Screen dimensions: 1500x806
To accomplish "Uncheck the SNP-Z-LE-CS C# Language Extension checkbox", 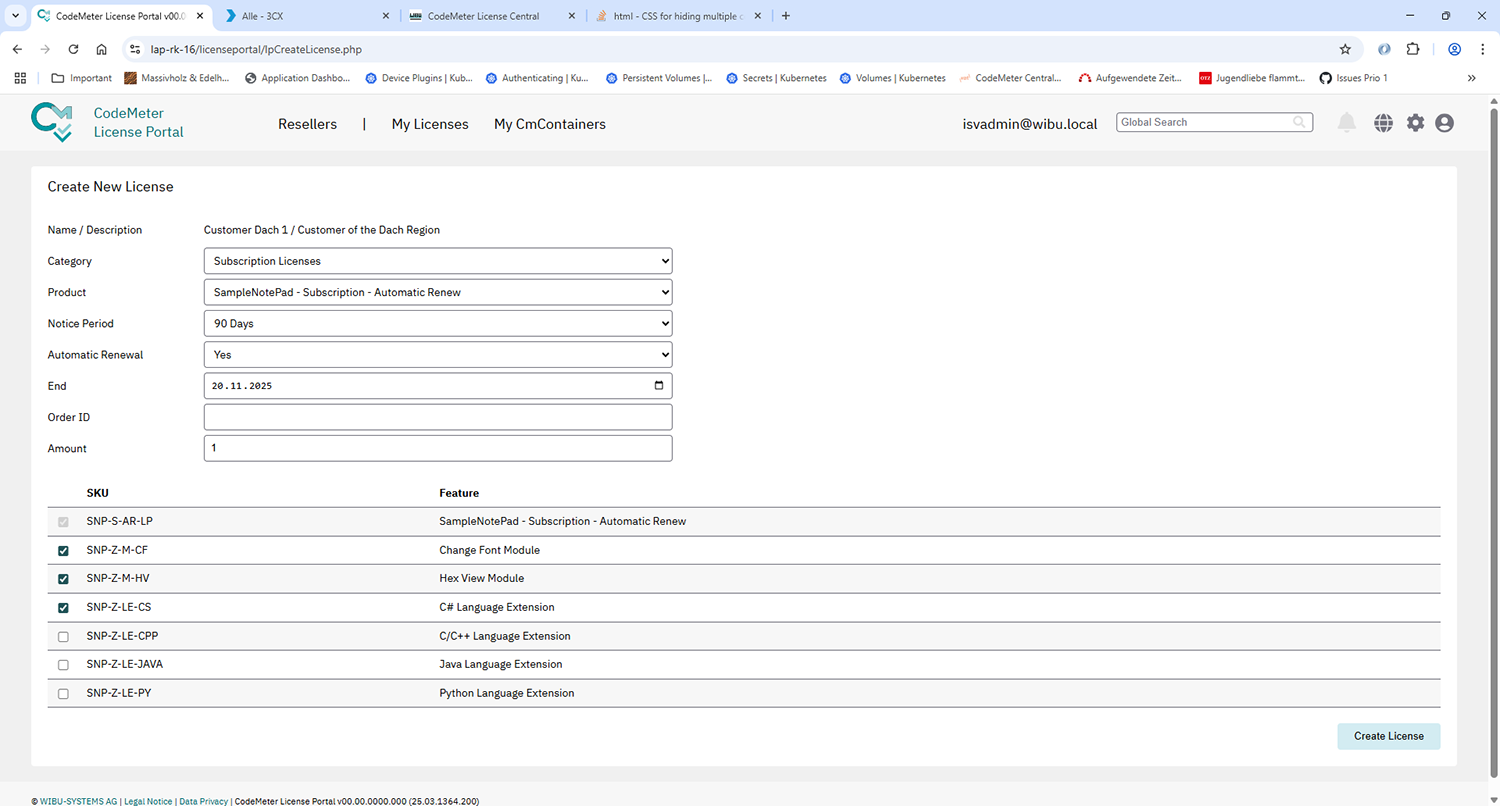I will pos(64,608).
